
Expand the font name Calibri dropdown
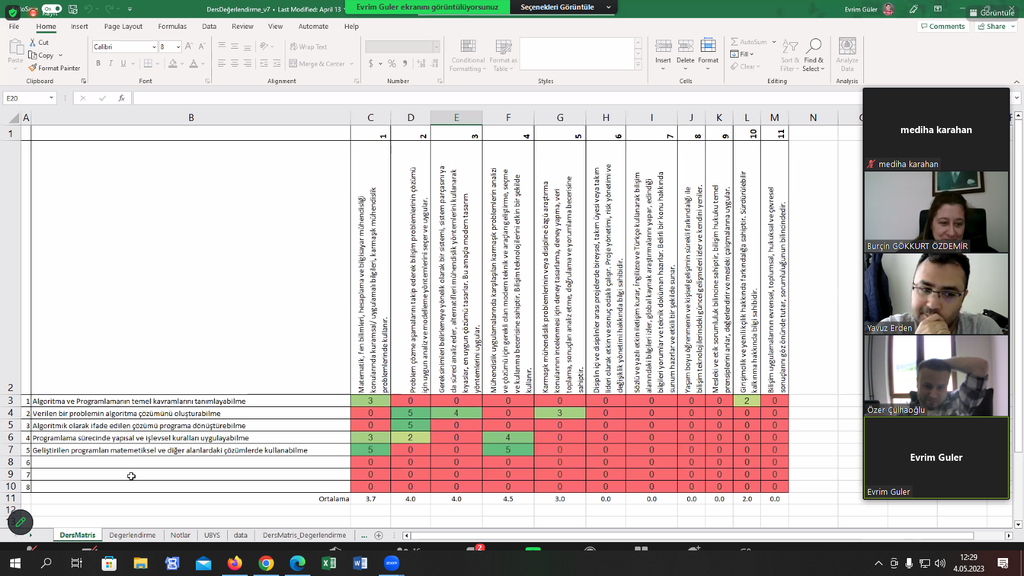154,47
